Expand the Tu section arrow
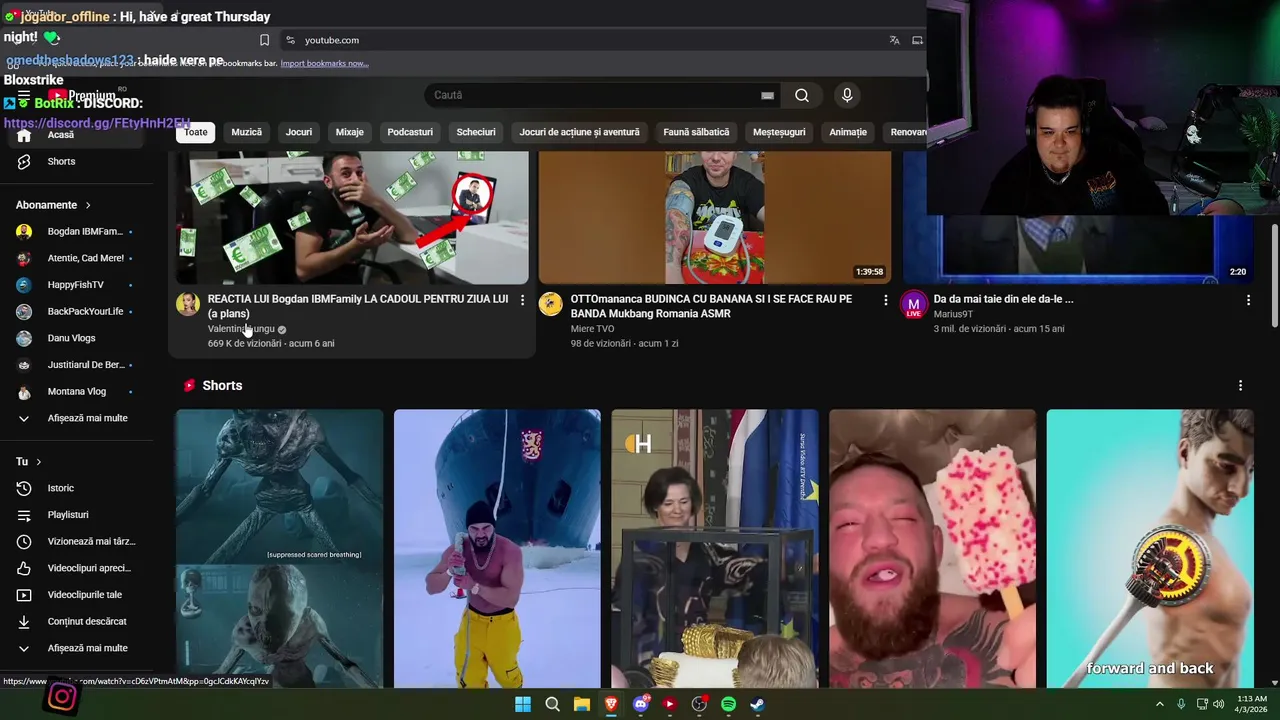The image size is (1280, 720). 39,462
